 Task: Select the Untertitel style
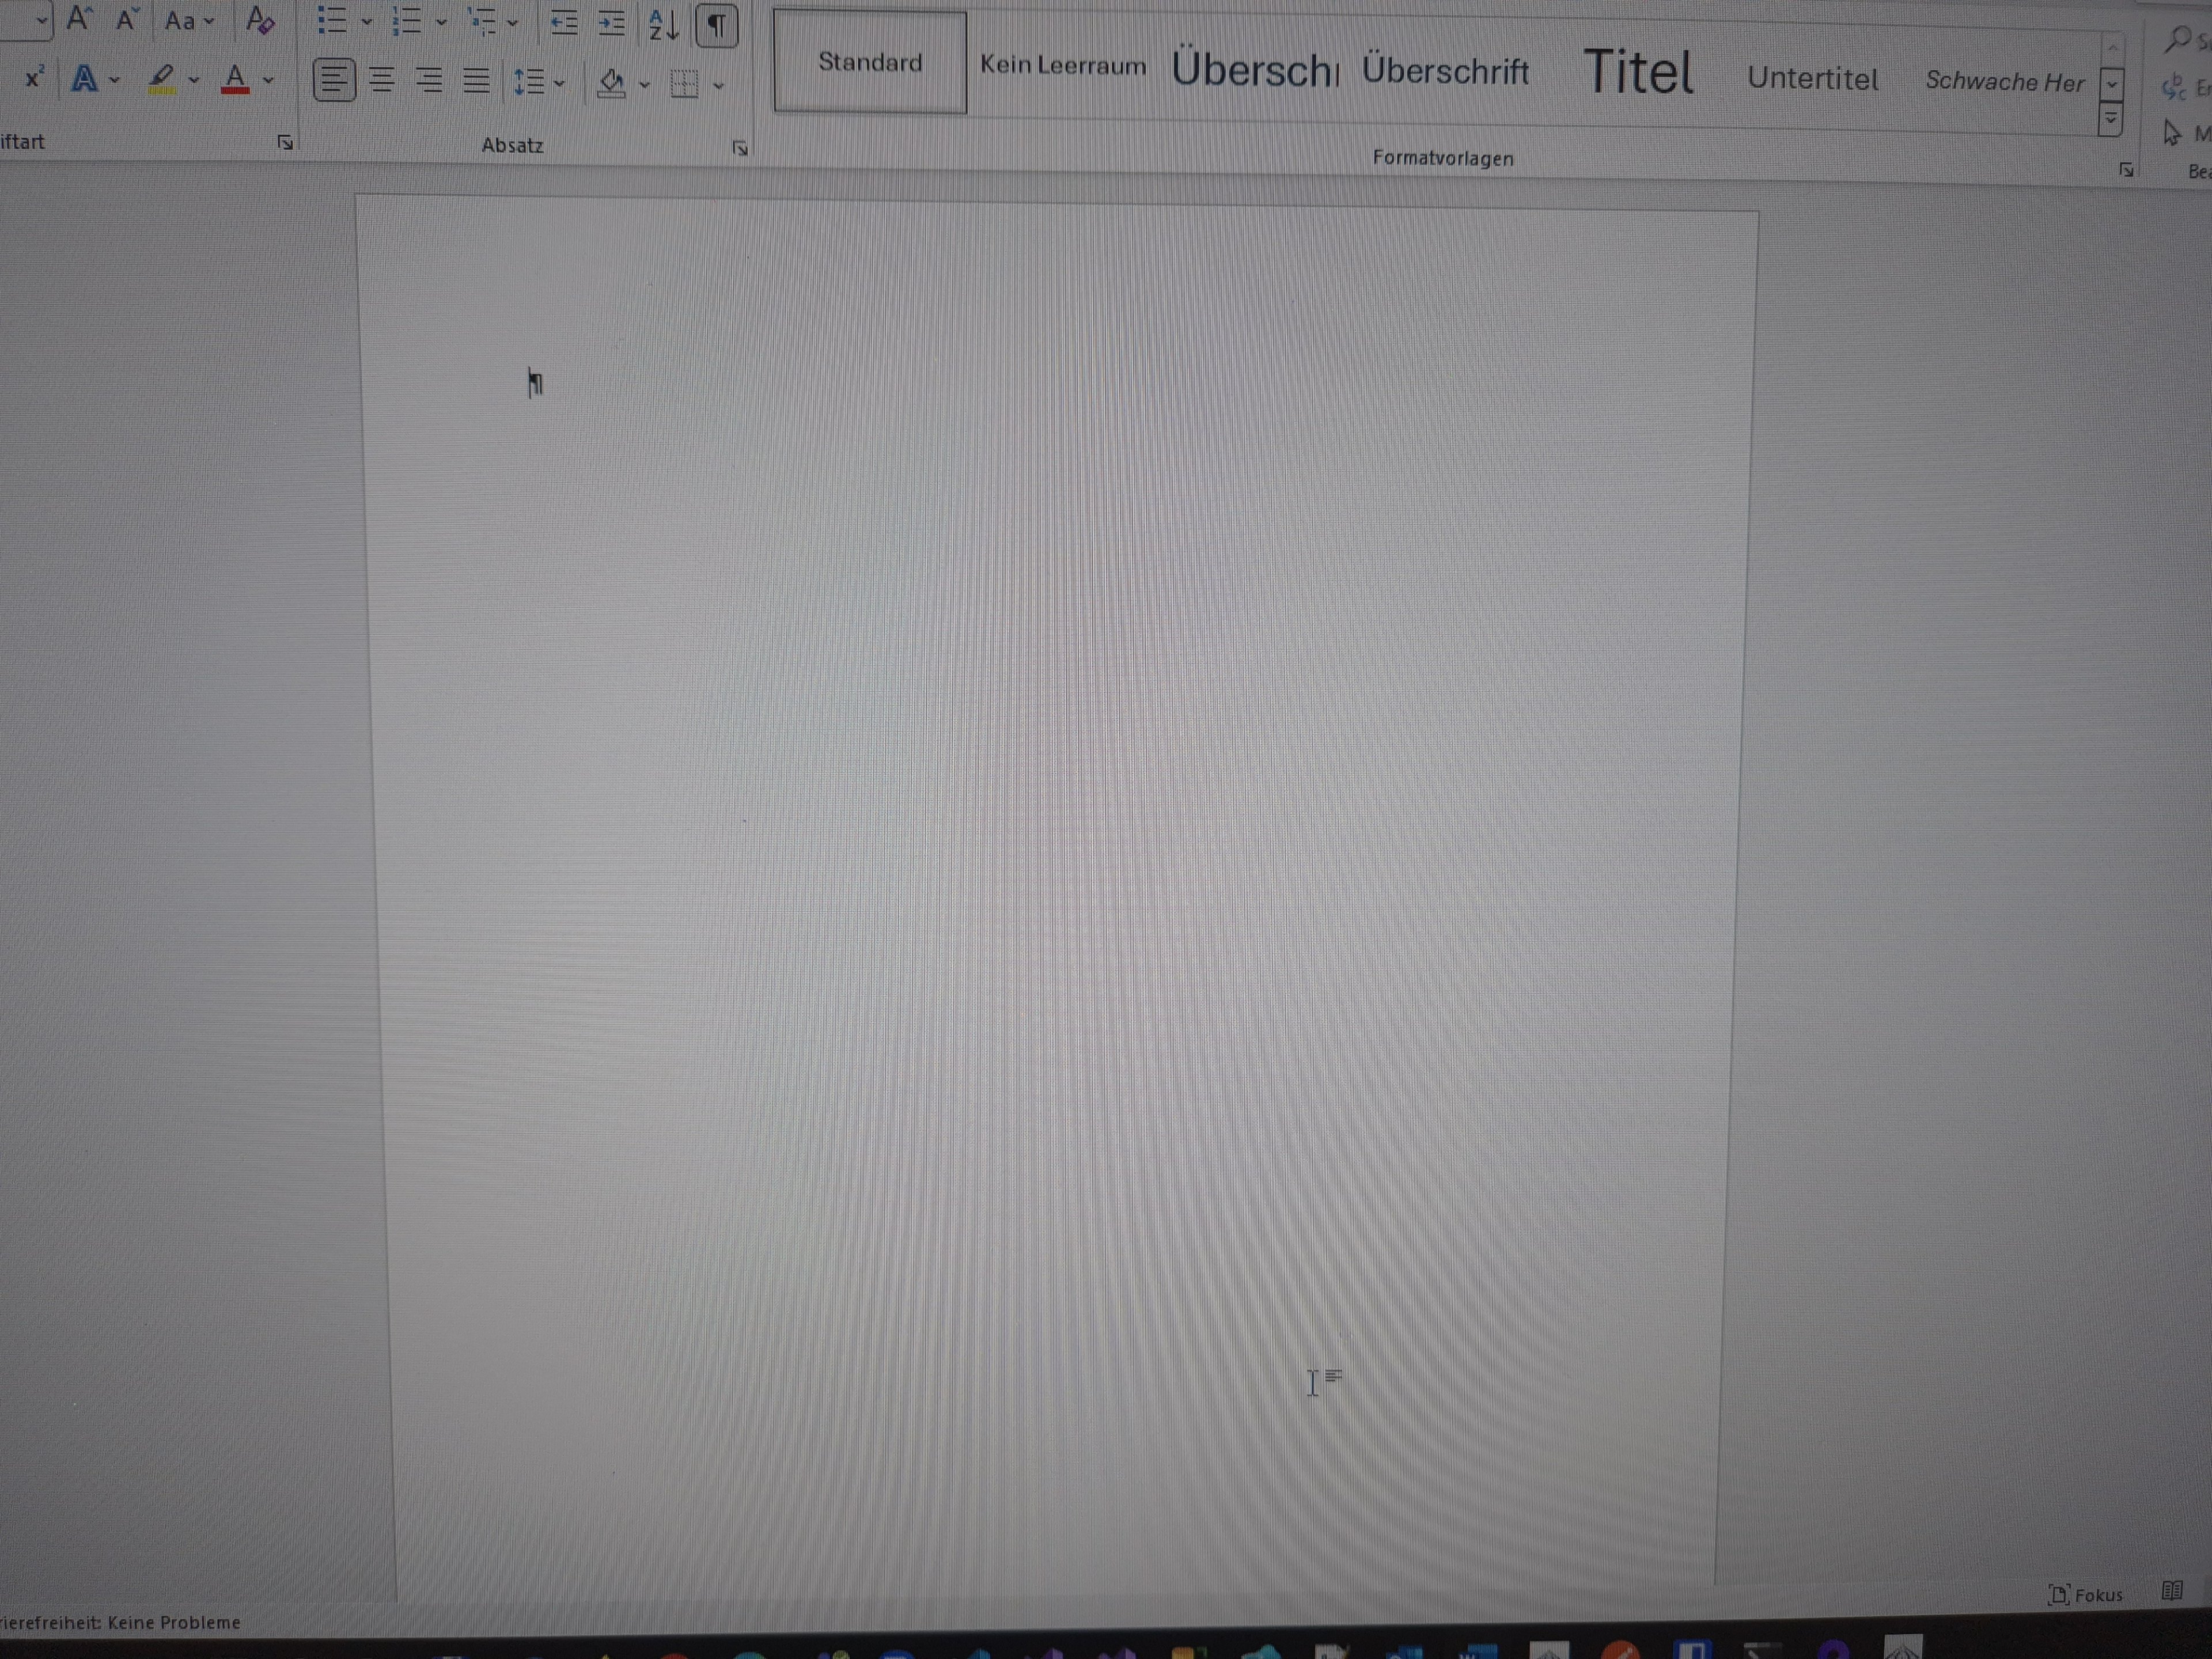coord(1812,79)
